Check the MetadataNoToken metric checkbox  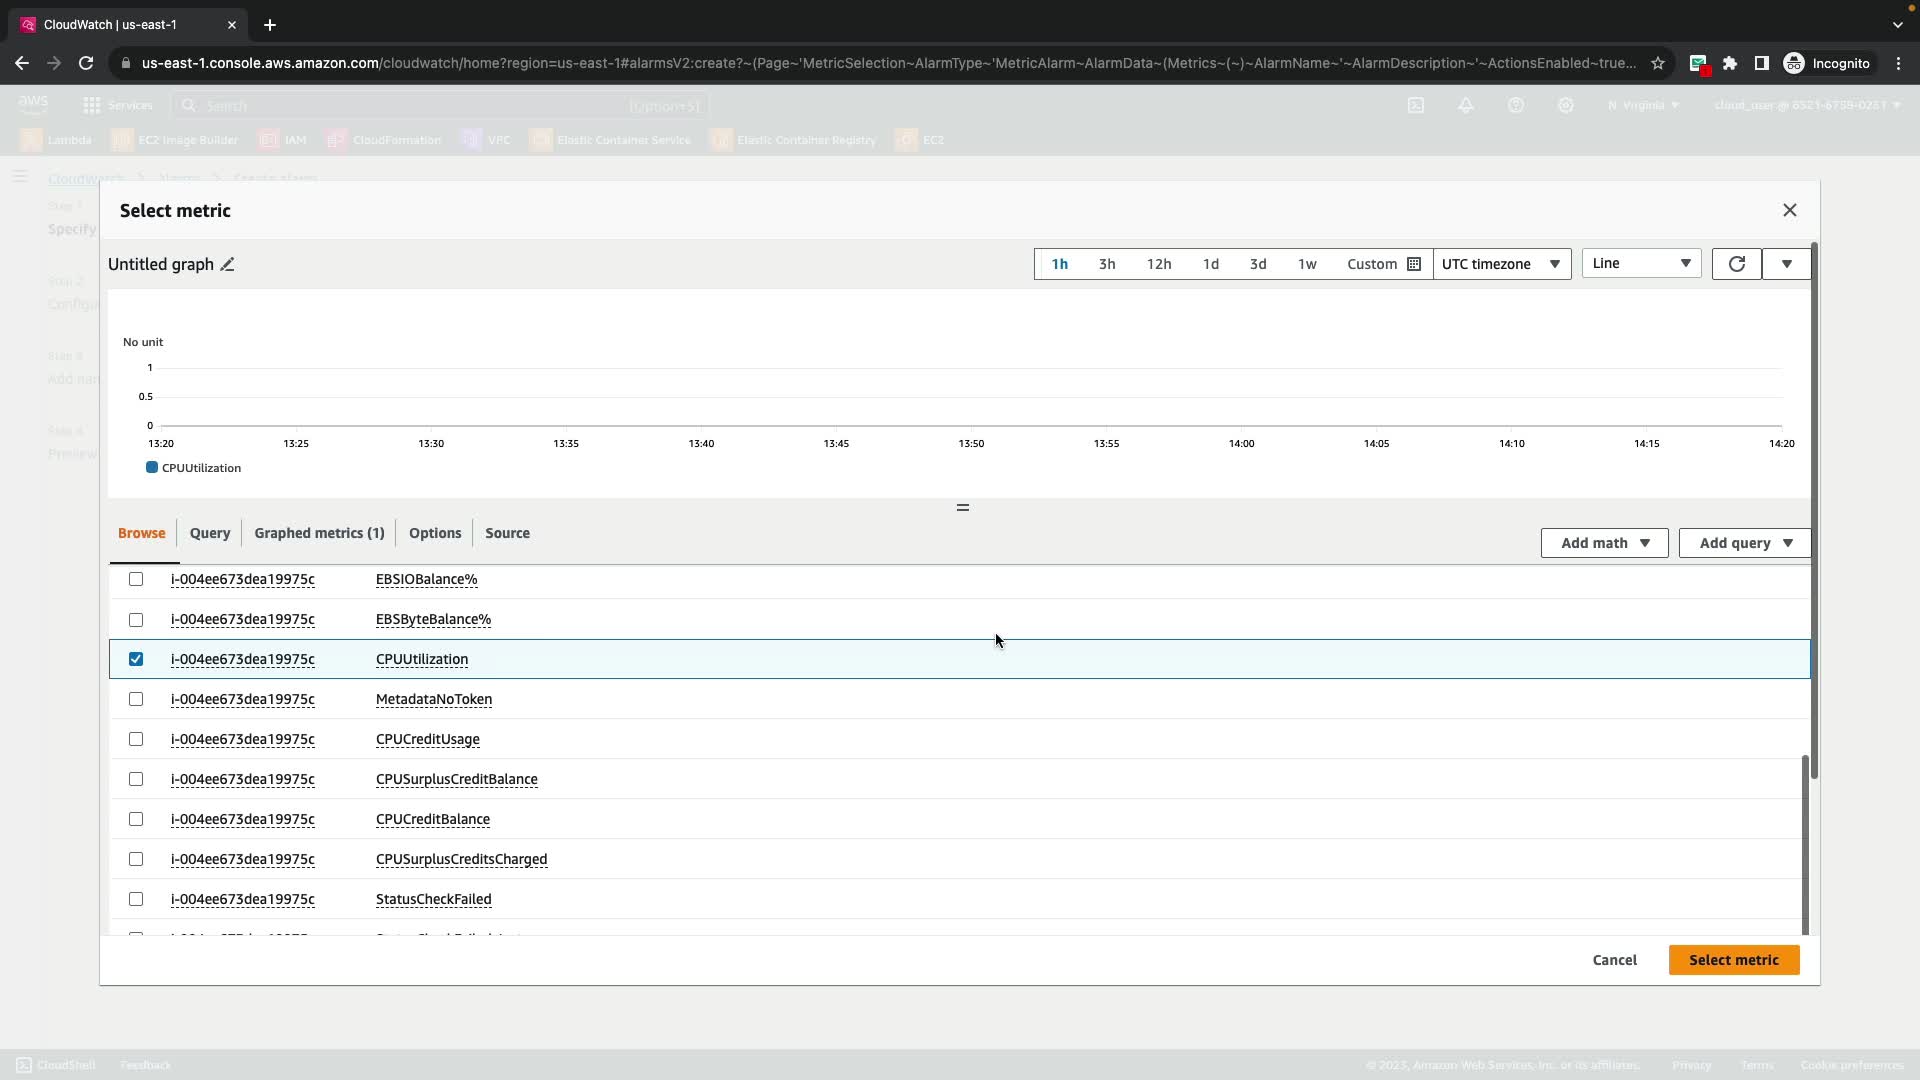(136, 699)
